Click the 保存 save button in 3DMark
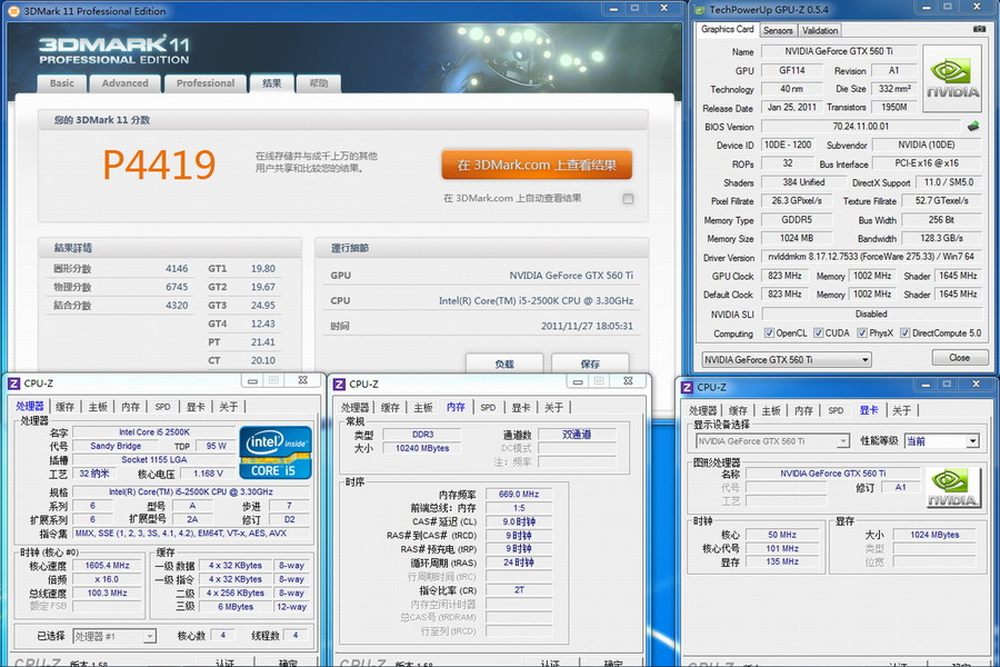Screen dimensions: 1000x667 590,363
